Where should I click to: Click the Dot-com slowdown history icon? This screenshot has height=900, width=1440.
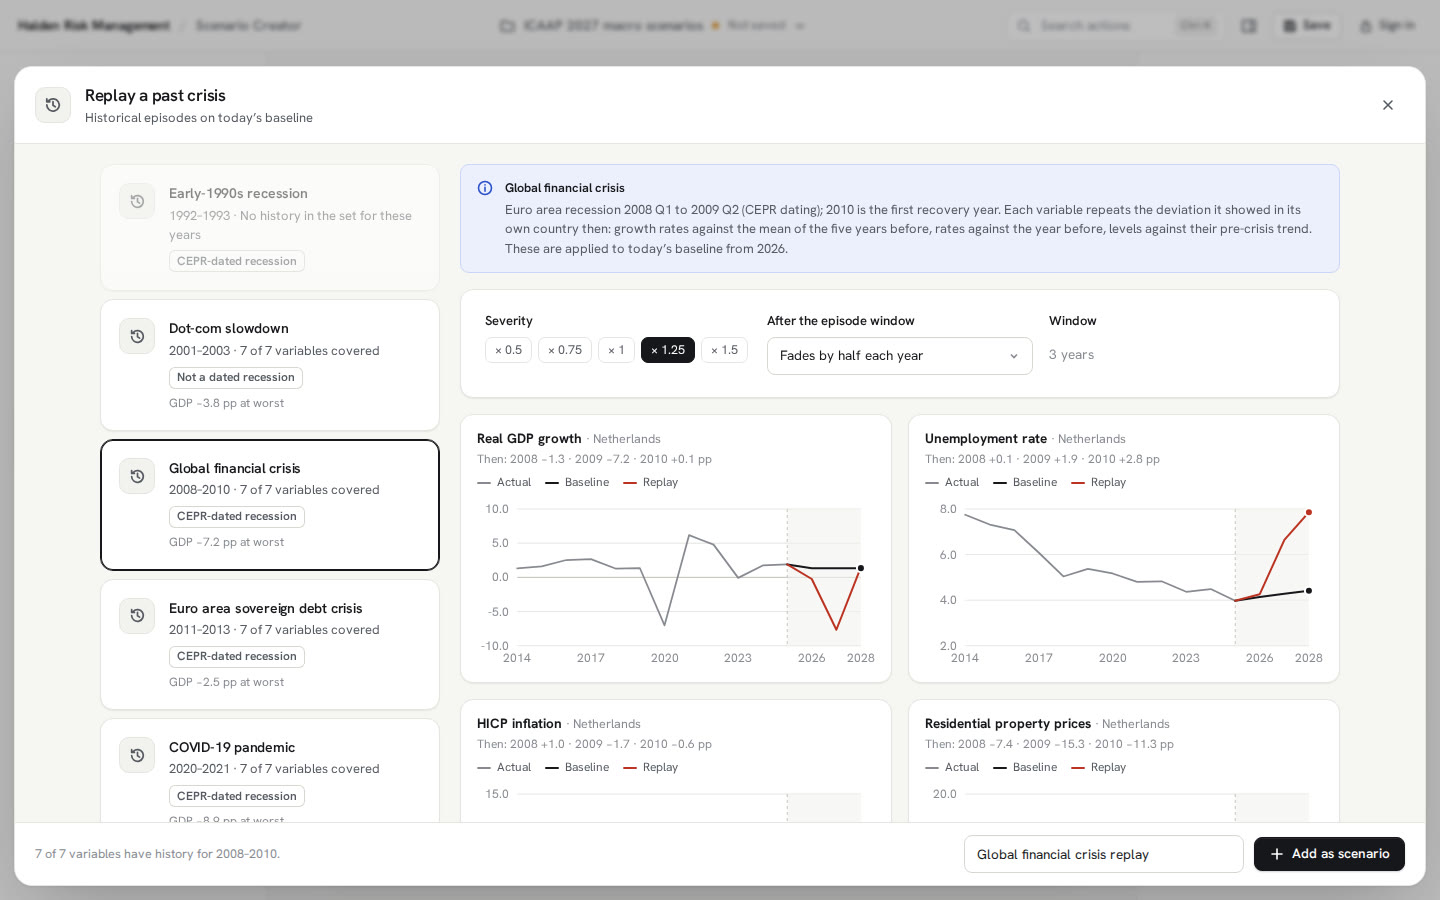(x=137, y=336)
